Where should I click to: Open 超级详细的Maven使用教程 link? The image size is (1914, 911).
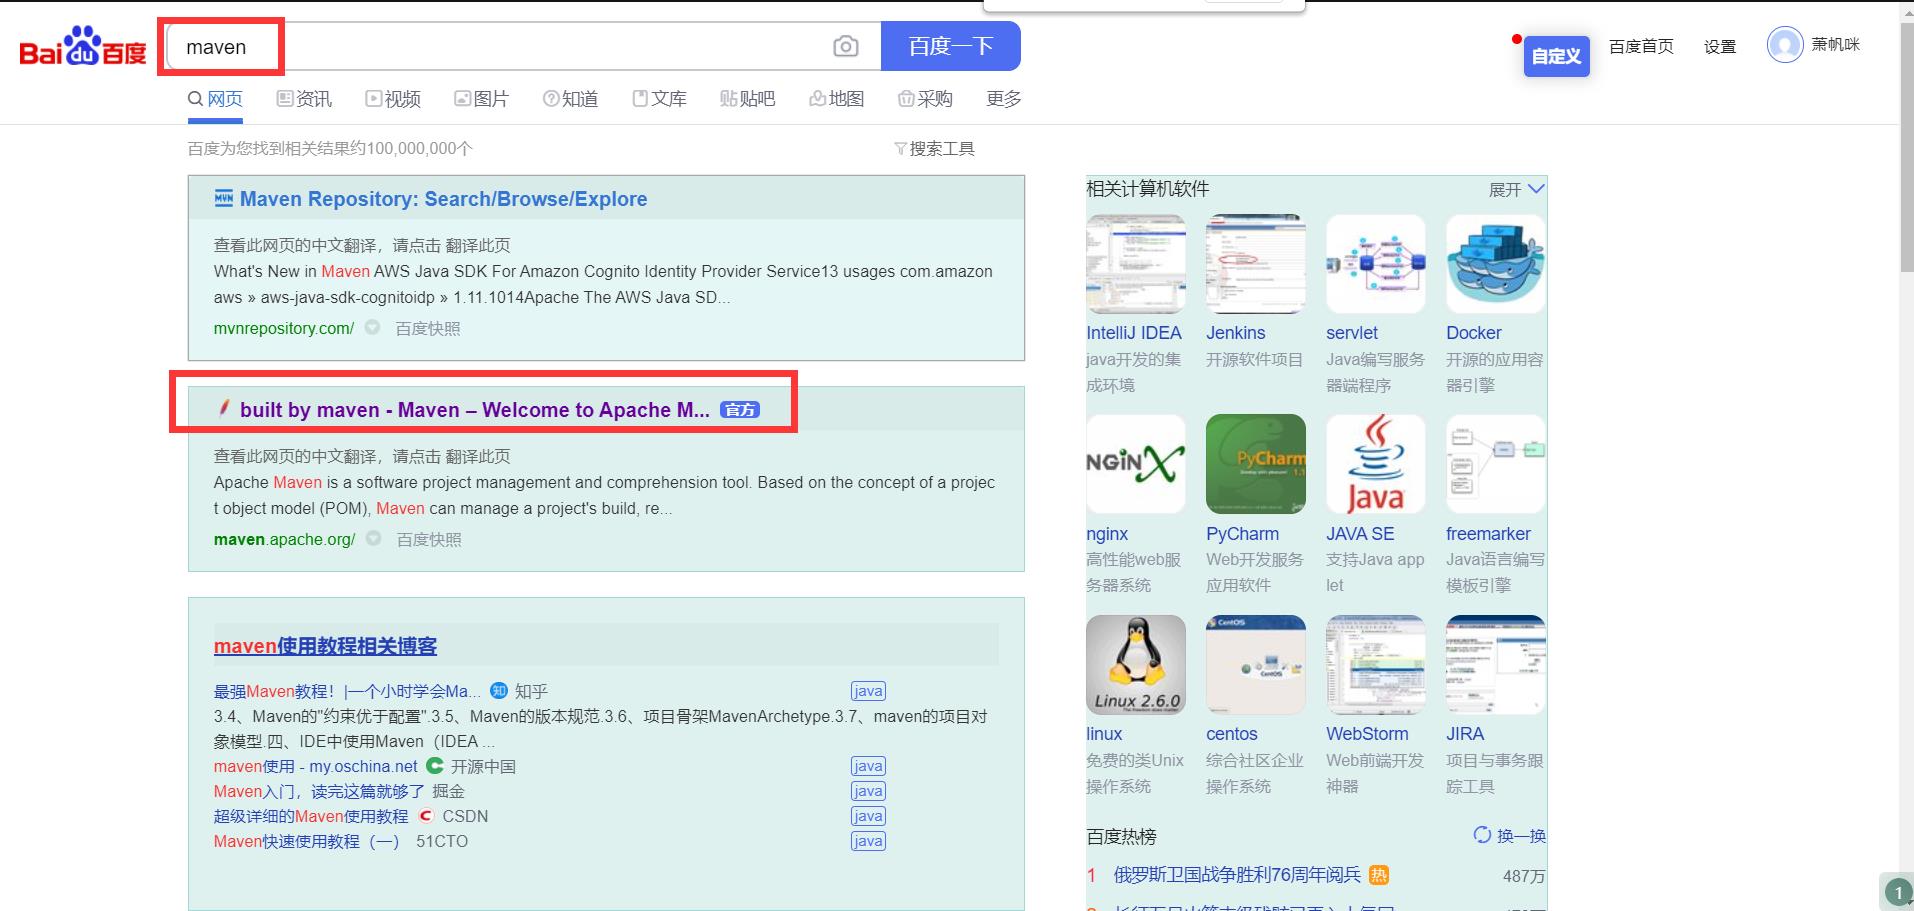point(311,816)
